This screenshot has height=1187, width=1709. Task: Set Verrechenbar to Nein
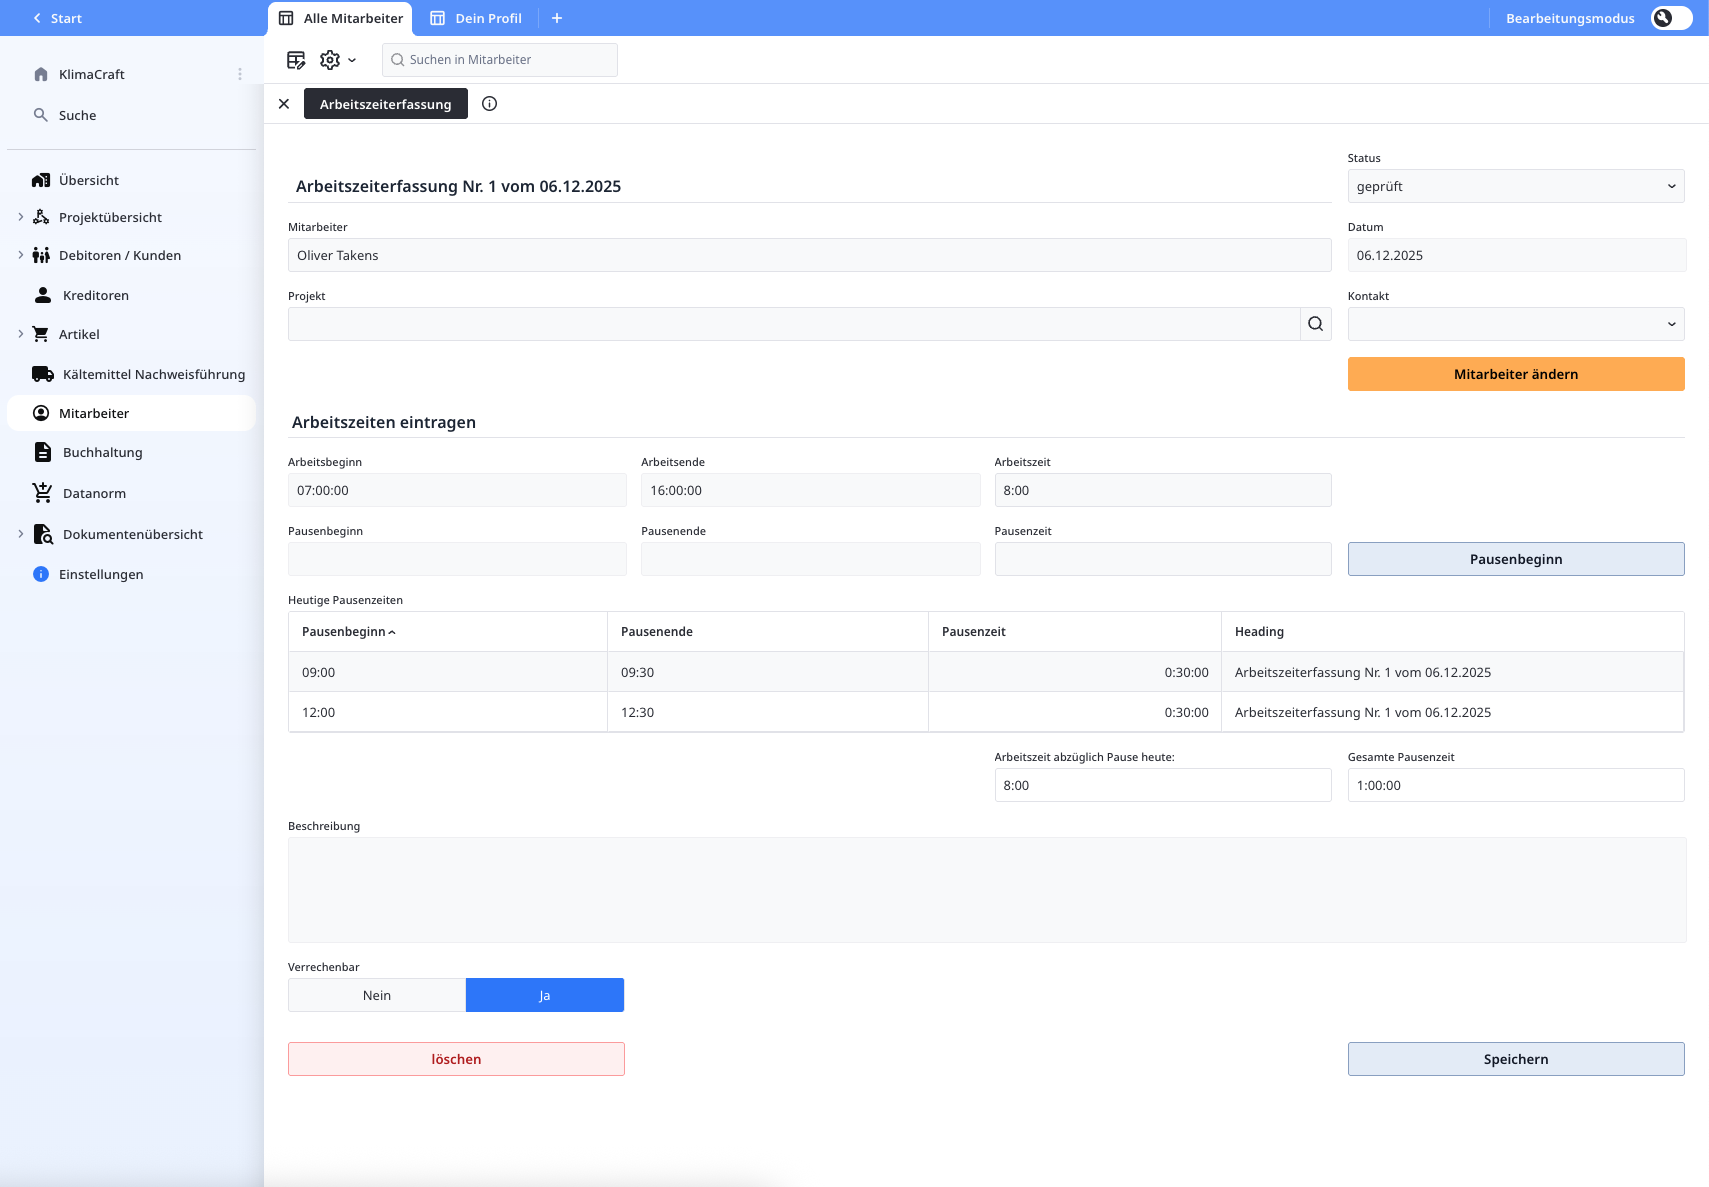tap(377, 995)
